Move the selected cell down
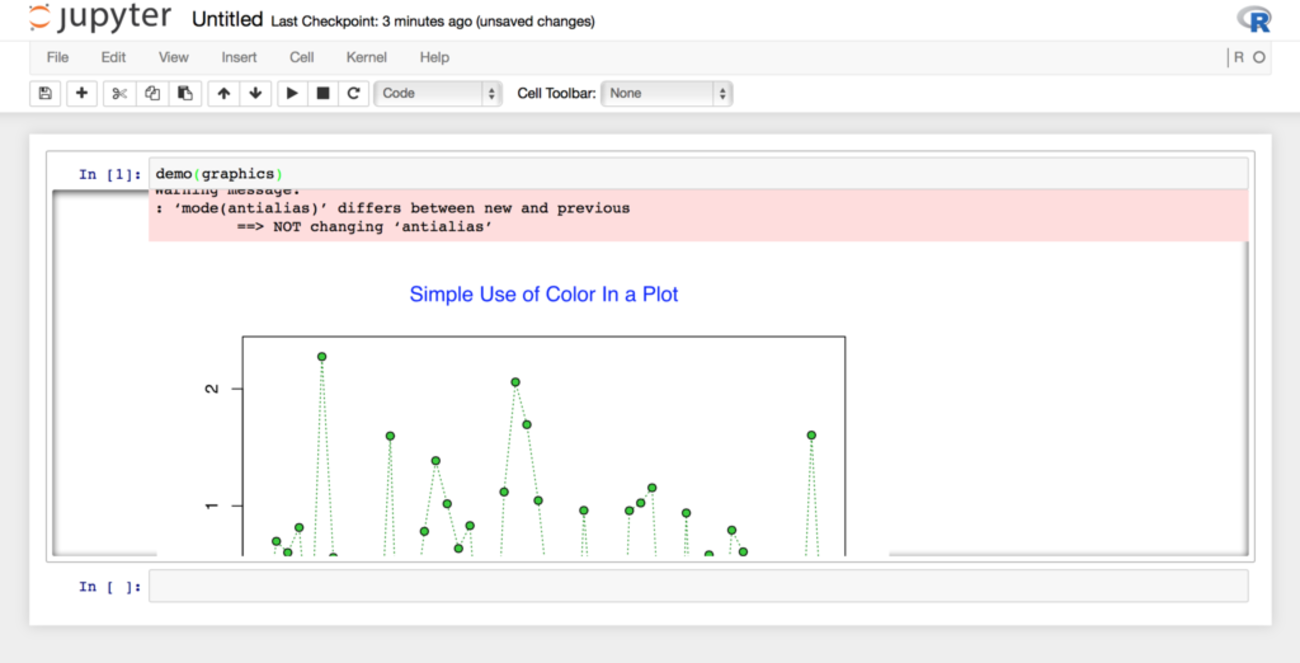 click(255, 93)
